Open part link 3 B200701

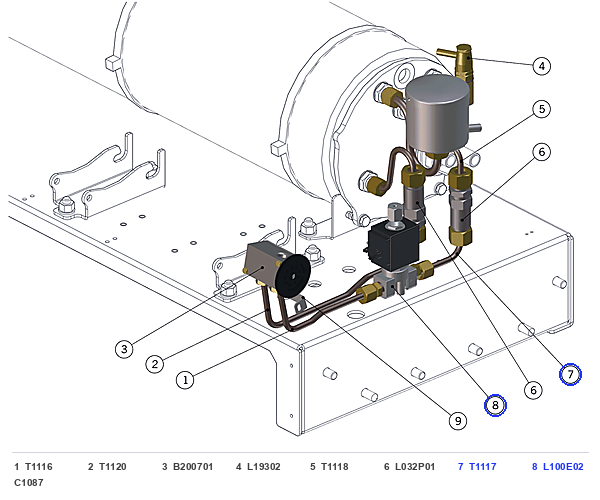click(188, 467)
